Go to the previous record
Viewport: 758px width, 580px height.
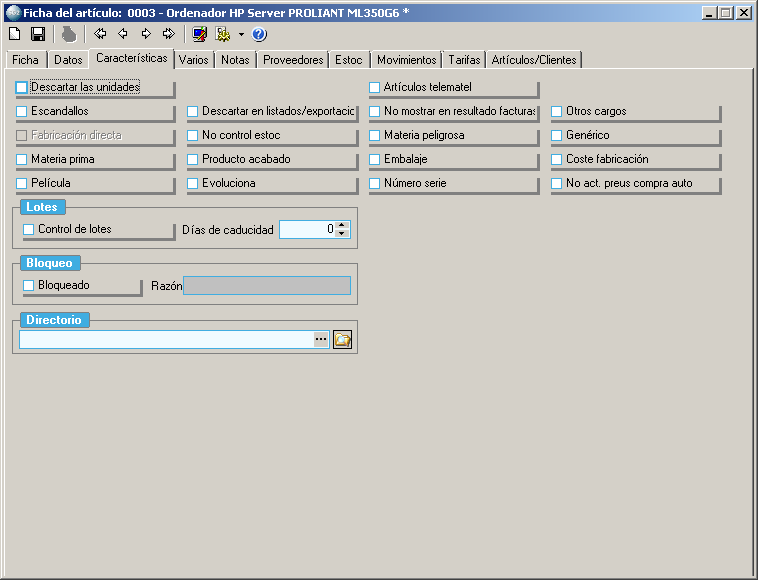click(123, 34)
